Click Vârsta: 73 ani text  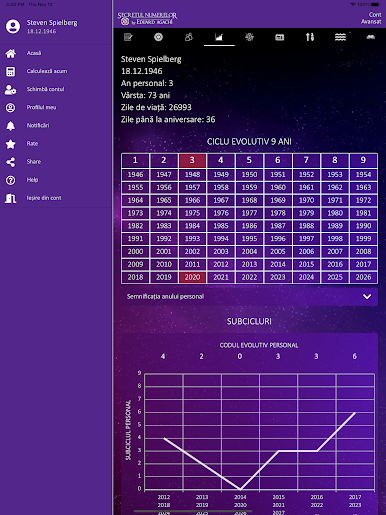(x=145, y=95)
